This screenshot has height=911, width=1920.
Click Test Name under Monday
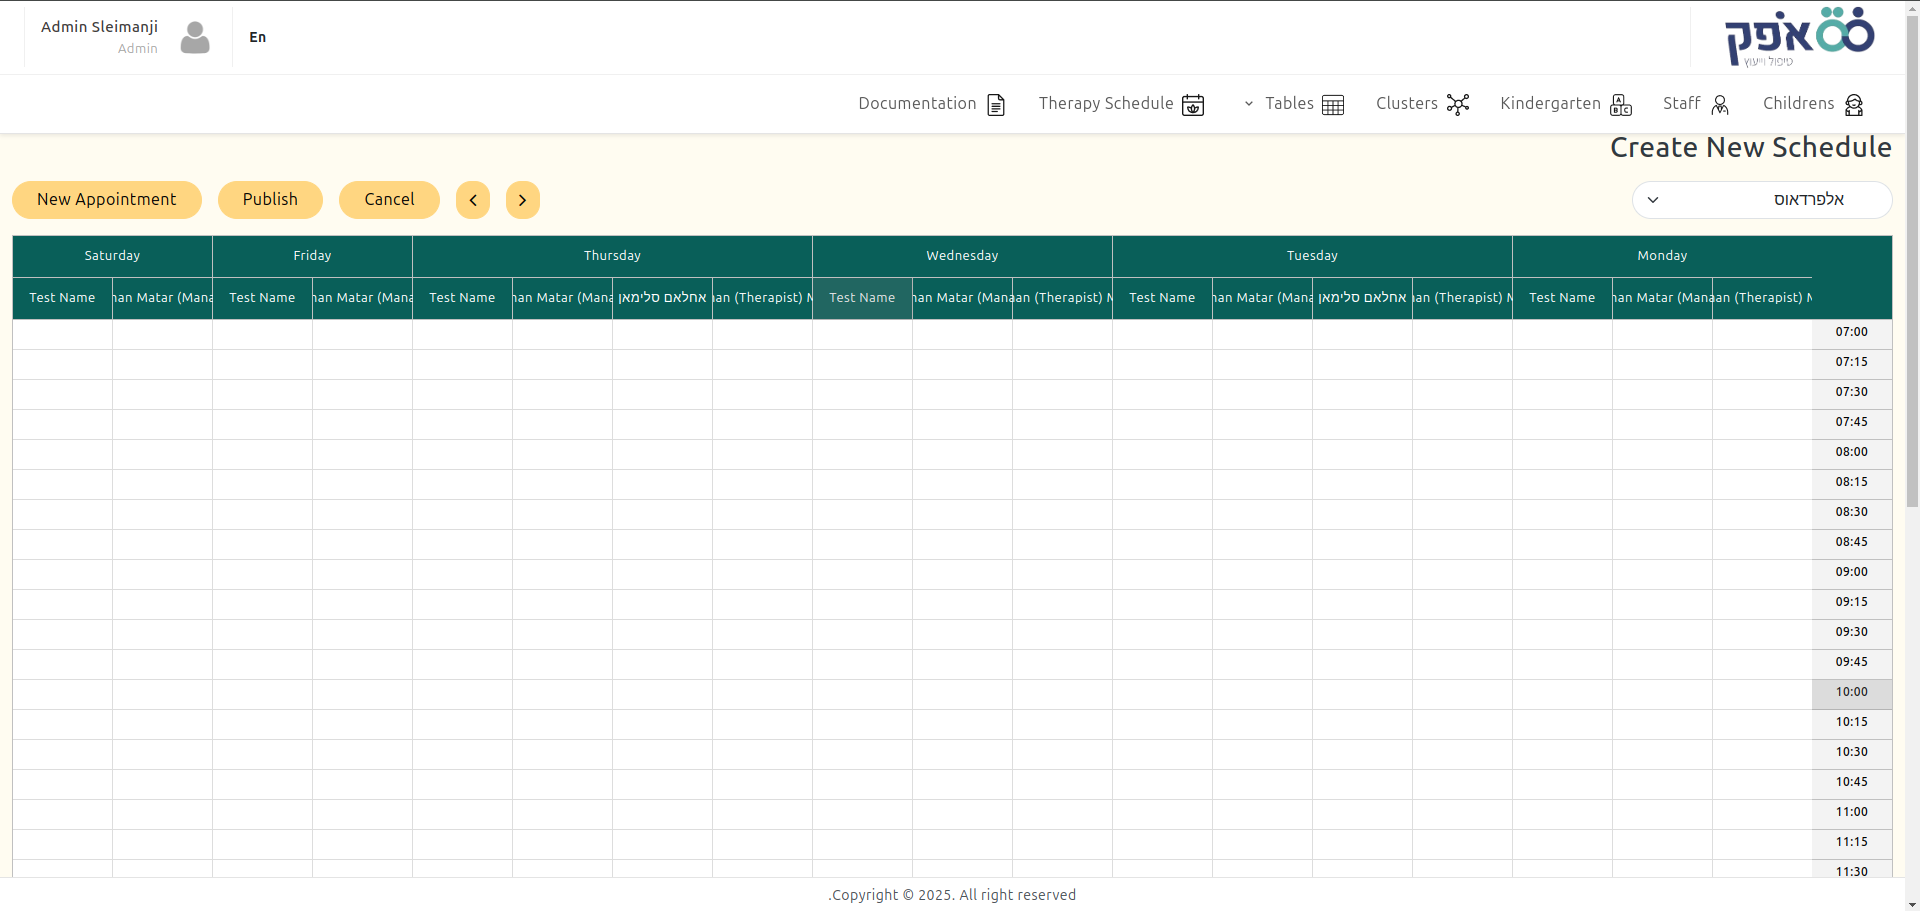coord(1562,298)
